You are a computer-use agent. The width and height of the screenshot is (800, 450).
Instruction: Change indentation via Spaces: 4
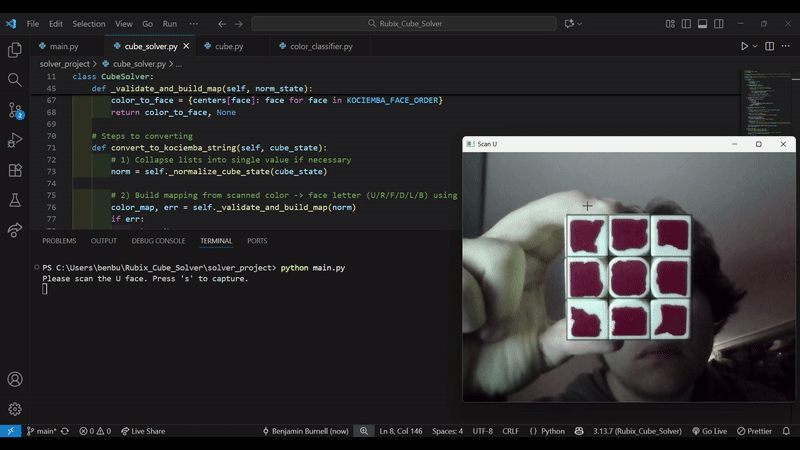[x=447, y=431]
